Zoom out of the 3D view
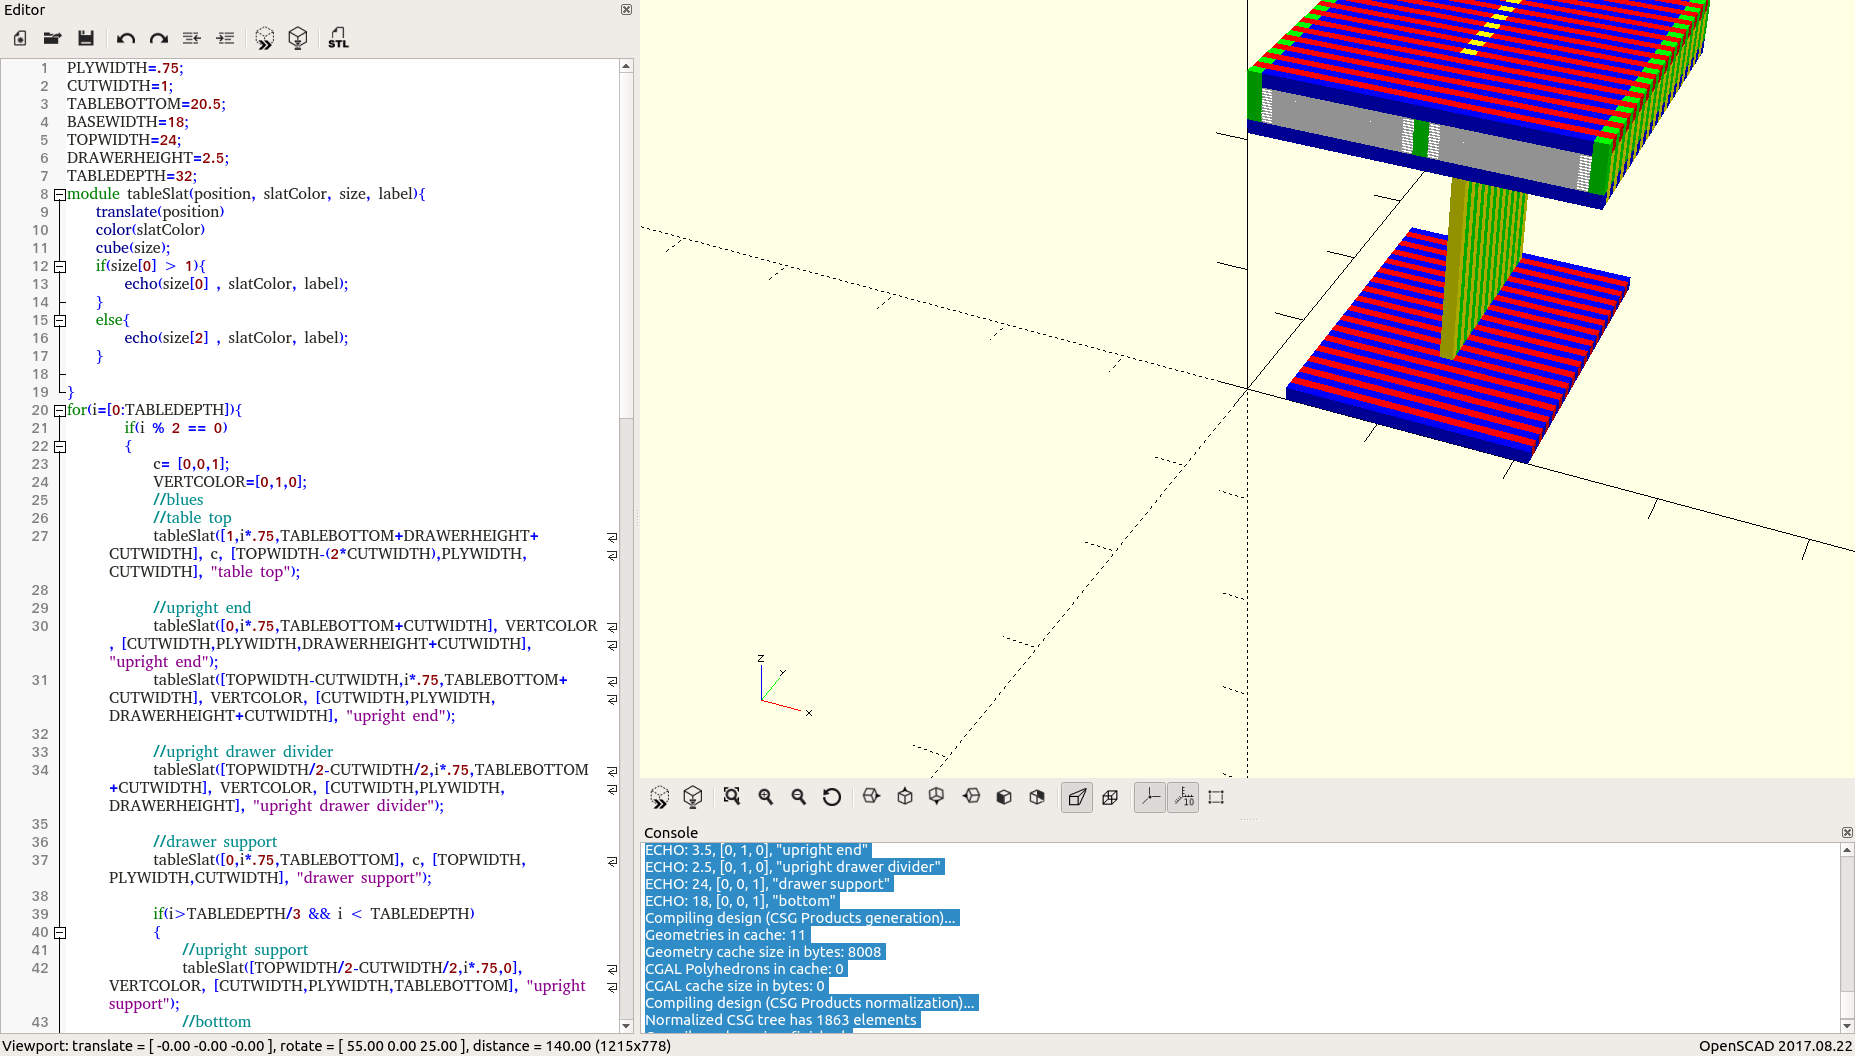 (x=799, y=797)
